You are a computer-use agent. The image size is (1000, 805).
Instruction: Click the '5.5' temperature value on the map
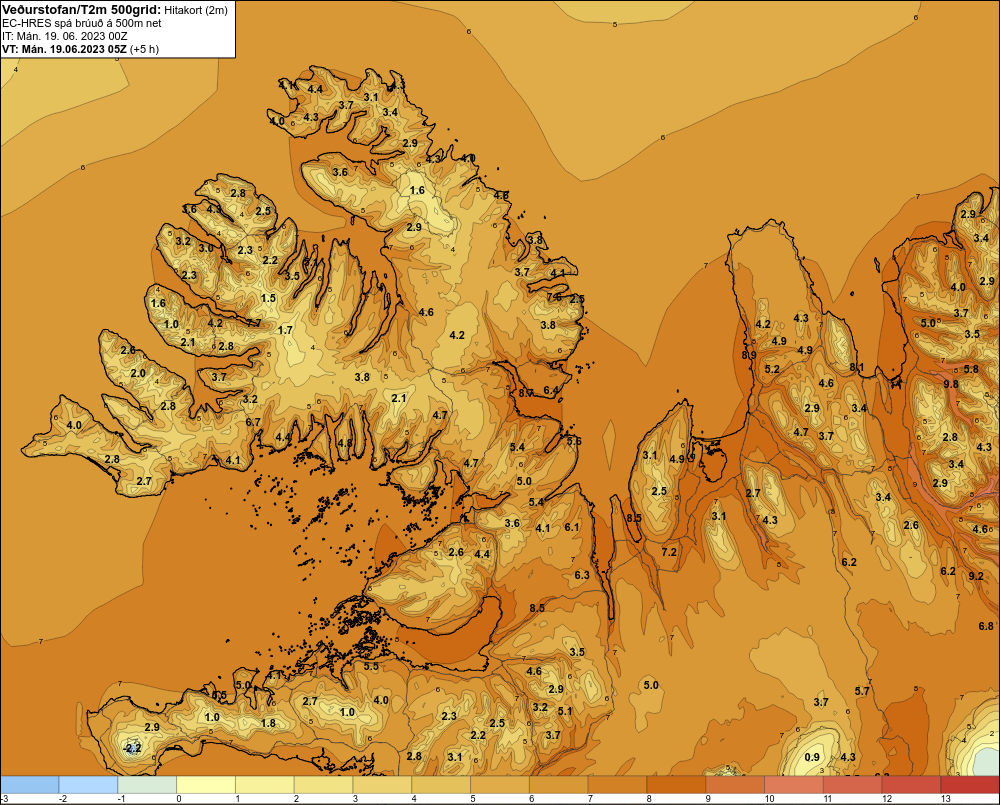371,666
